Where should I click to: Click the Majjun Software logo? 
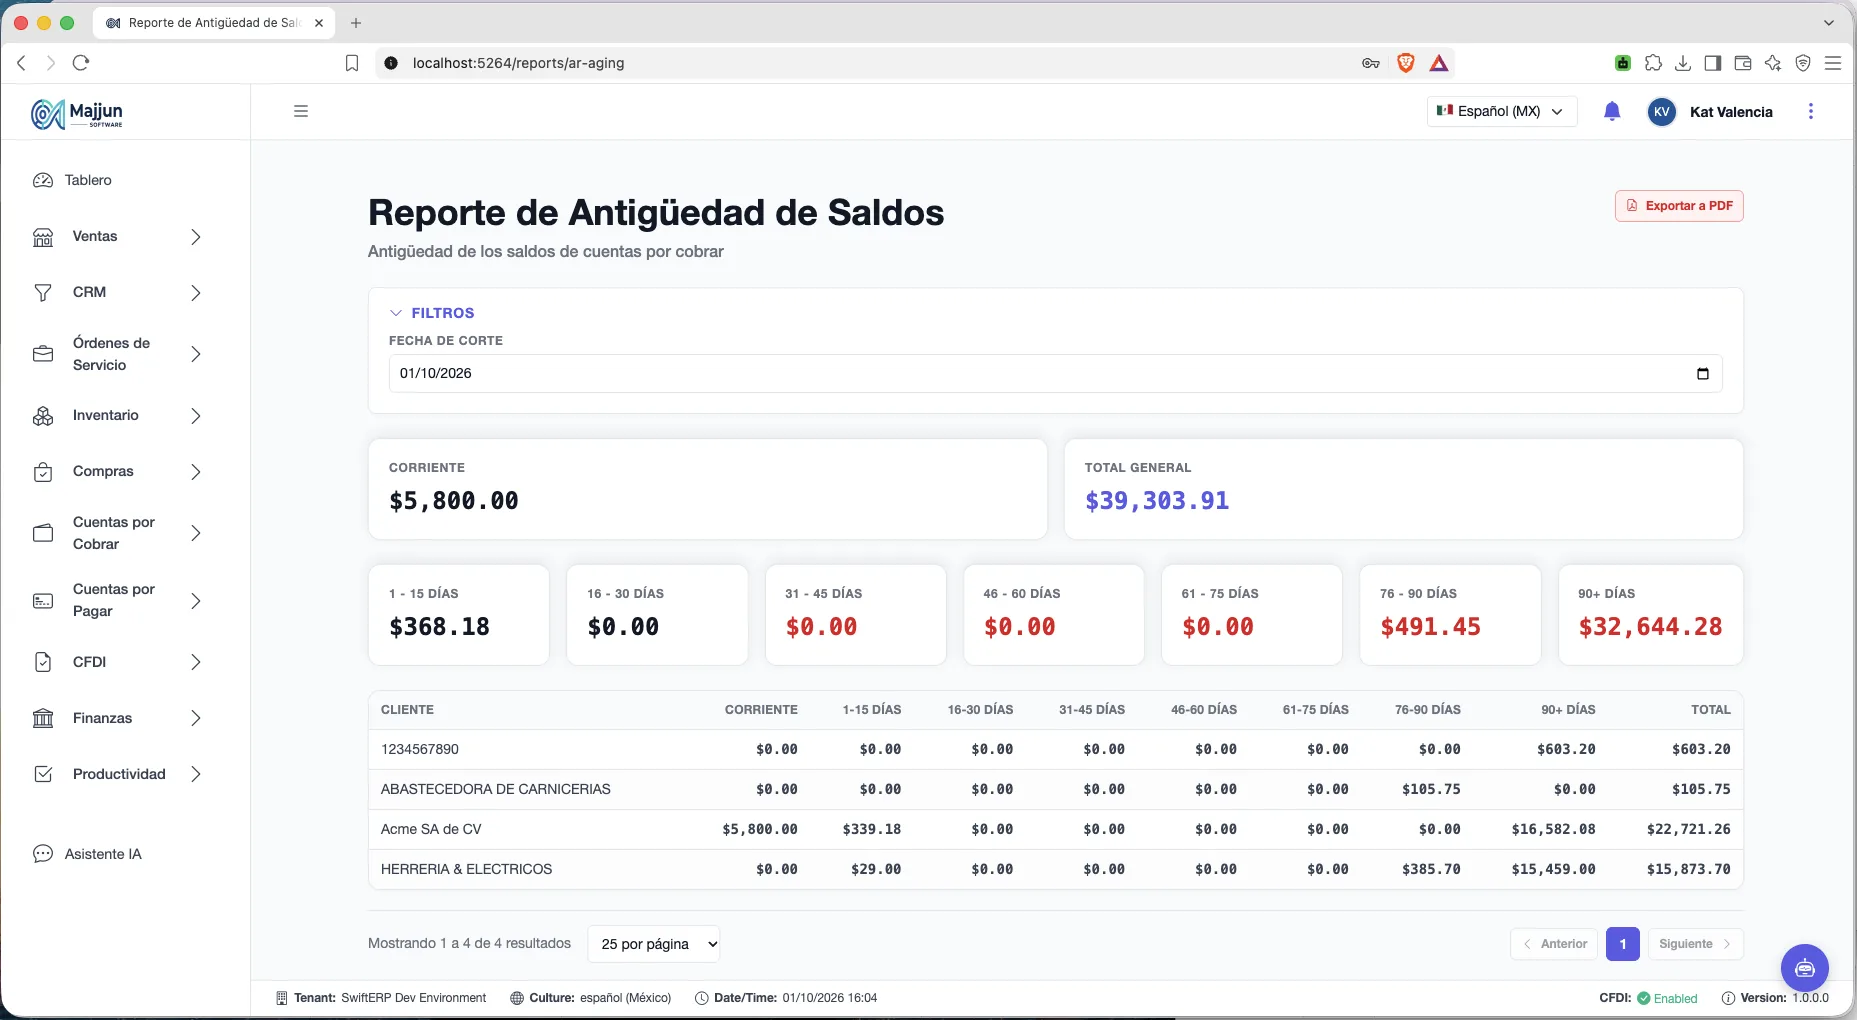click(77, 114)
